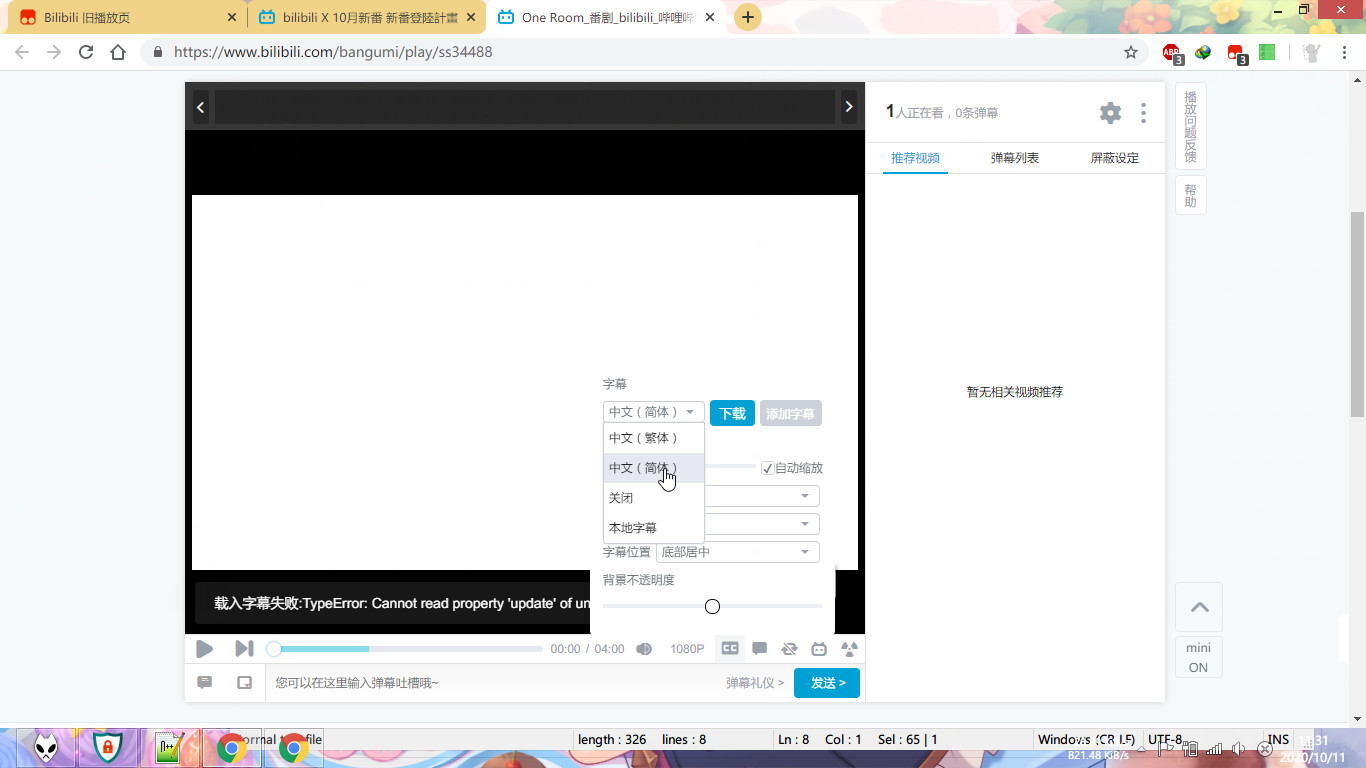Image resolution: width=1366 pixels, height=768 pixels.
Task: Enable 自动缩放 for subtitles
Action: tap(768, 467)
